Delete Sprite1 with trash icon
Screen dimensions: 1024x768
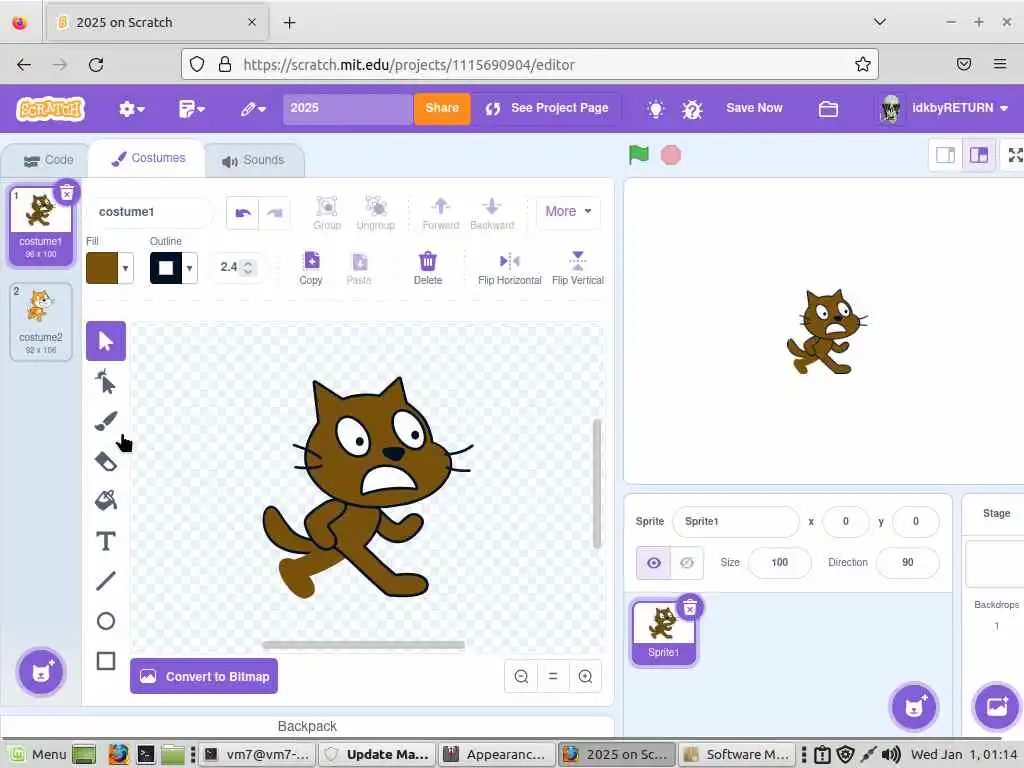(x=690, y=607)
